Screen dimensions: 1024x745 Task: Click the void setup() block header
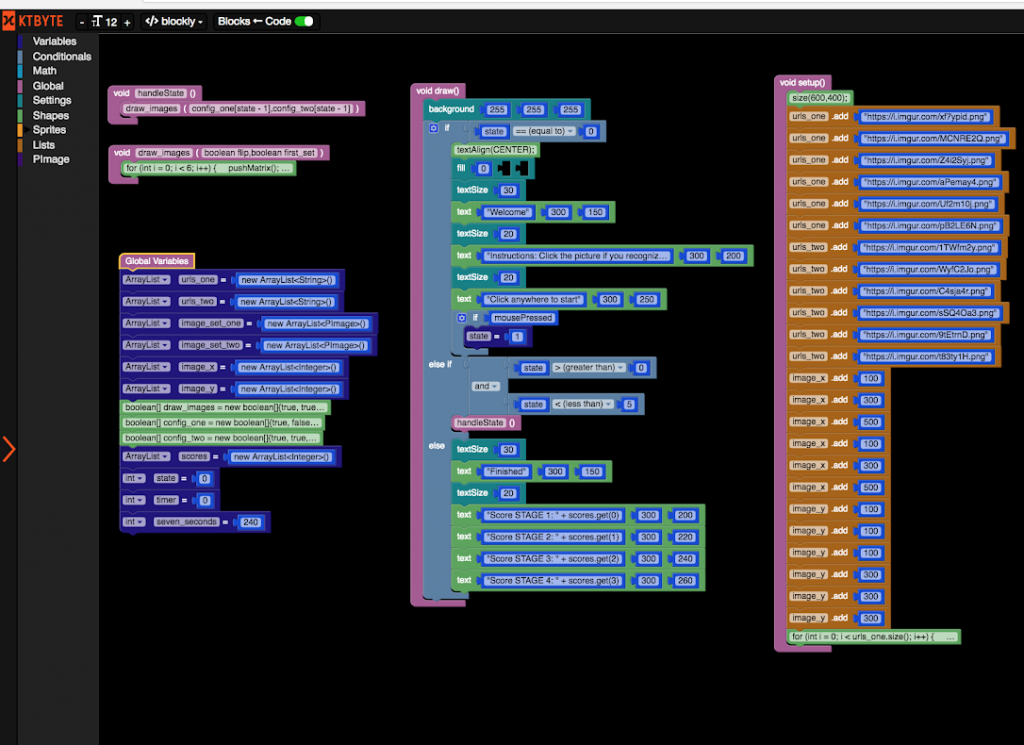(800, 82)
